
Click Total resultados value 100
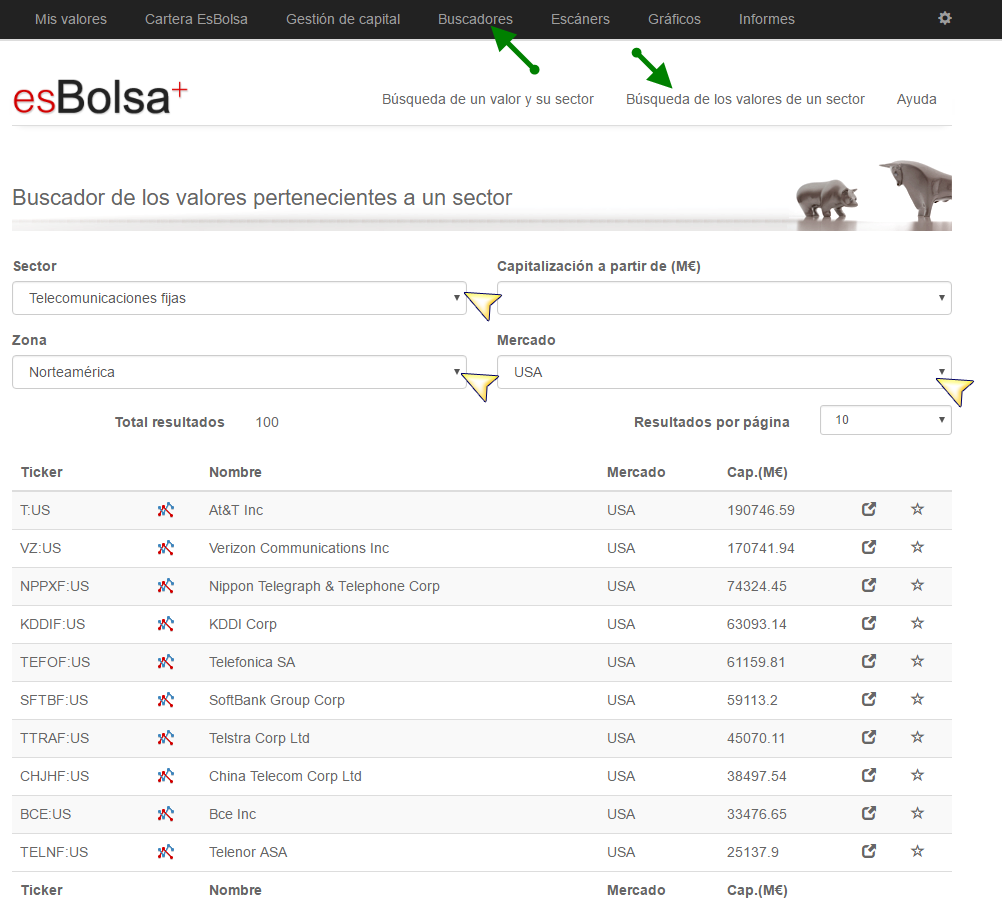(x=267, y=422)
